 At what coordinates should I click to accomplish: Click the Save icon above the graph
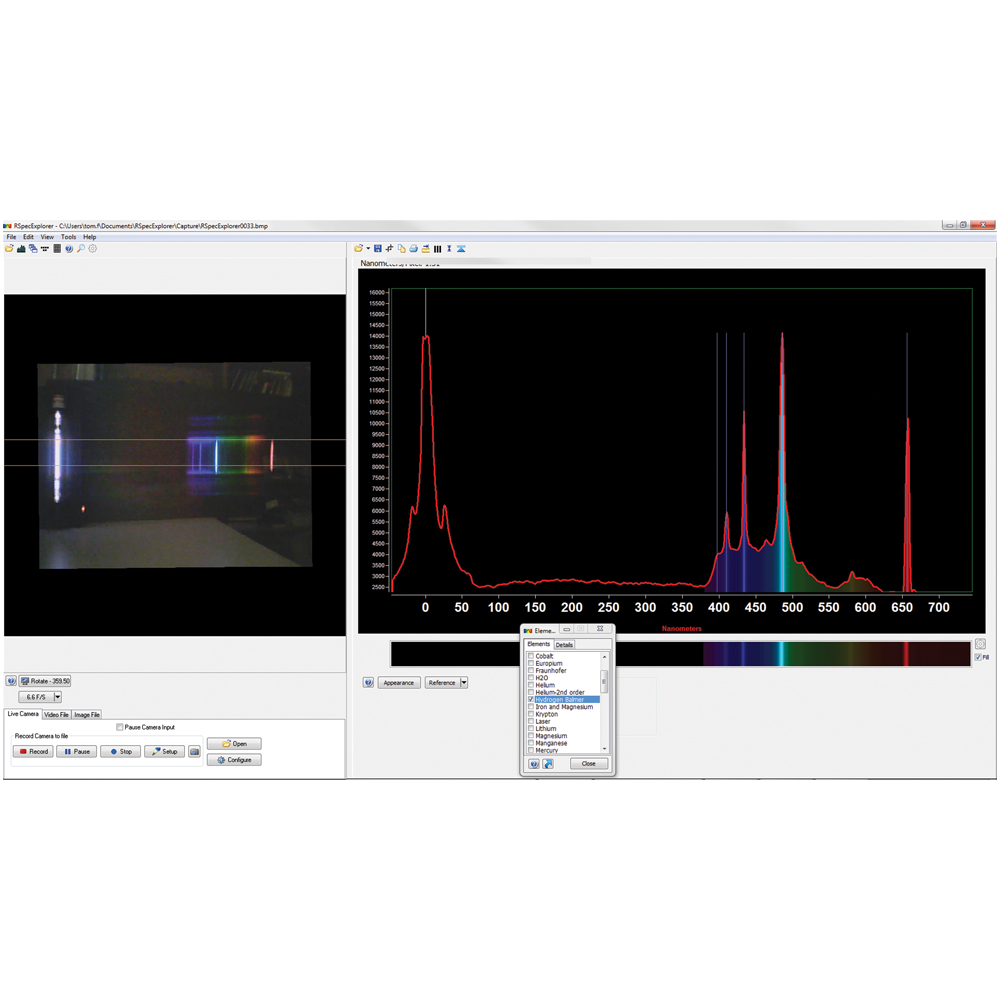coord(377,248)
